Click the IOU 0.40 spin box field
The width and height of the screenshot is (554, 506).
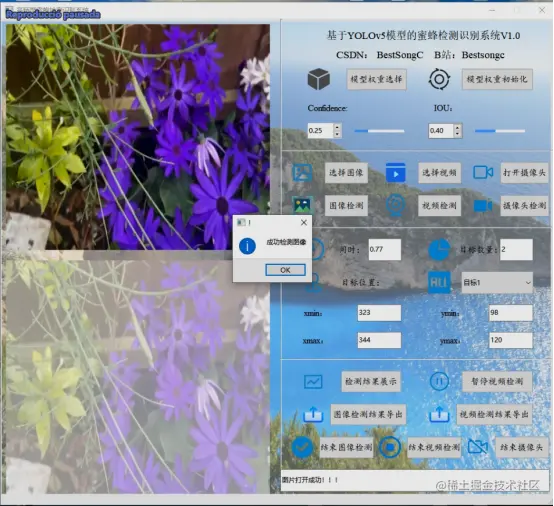441,131
